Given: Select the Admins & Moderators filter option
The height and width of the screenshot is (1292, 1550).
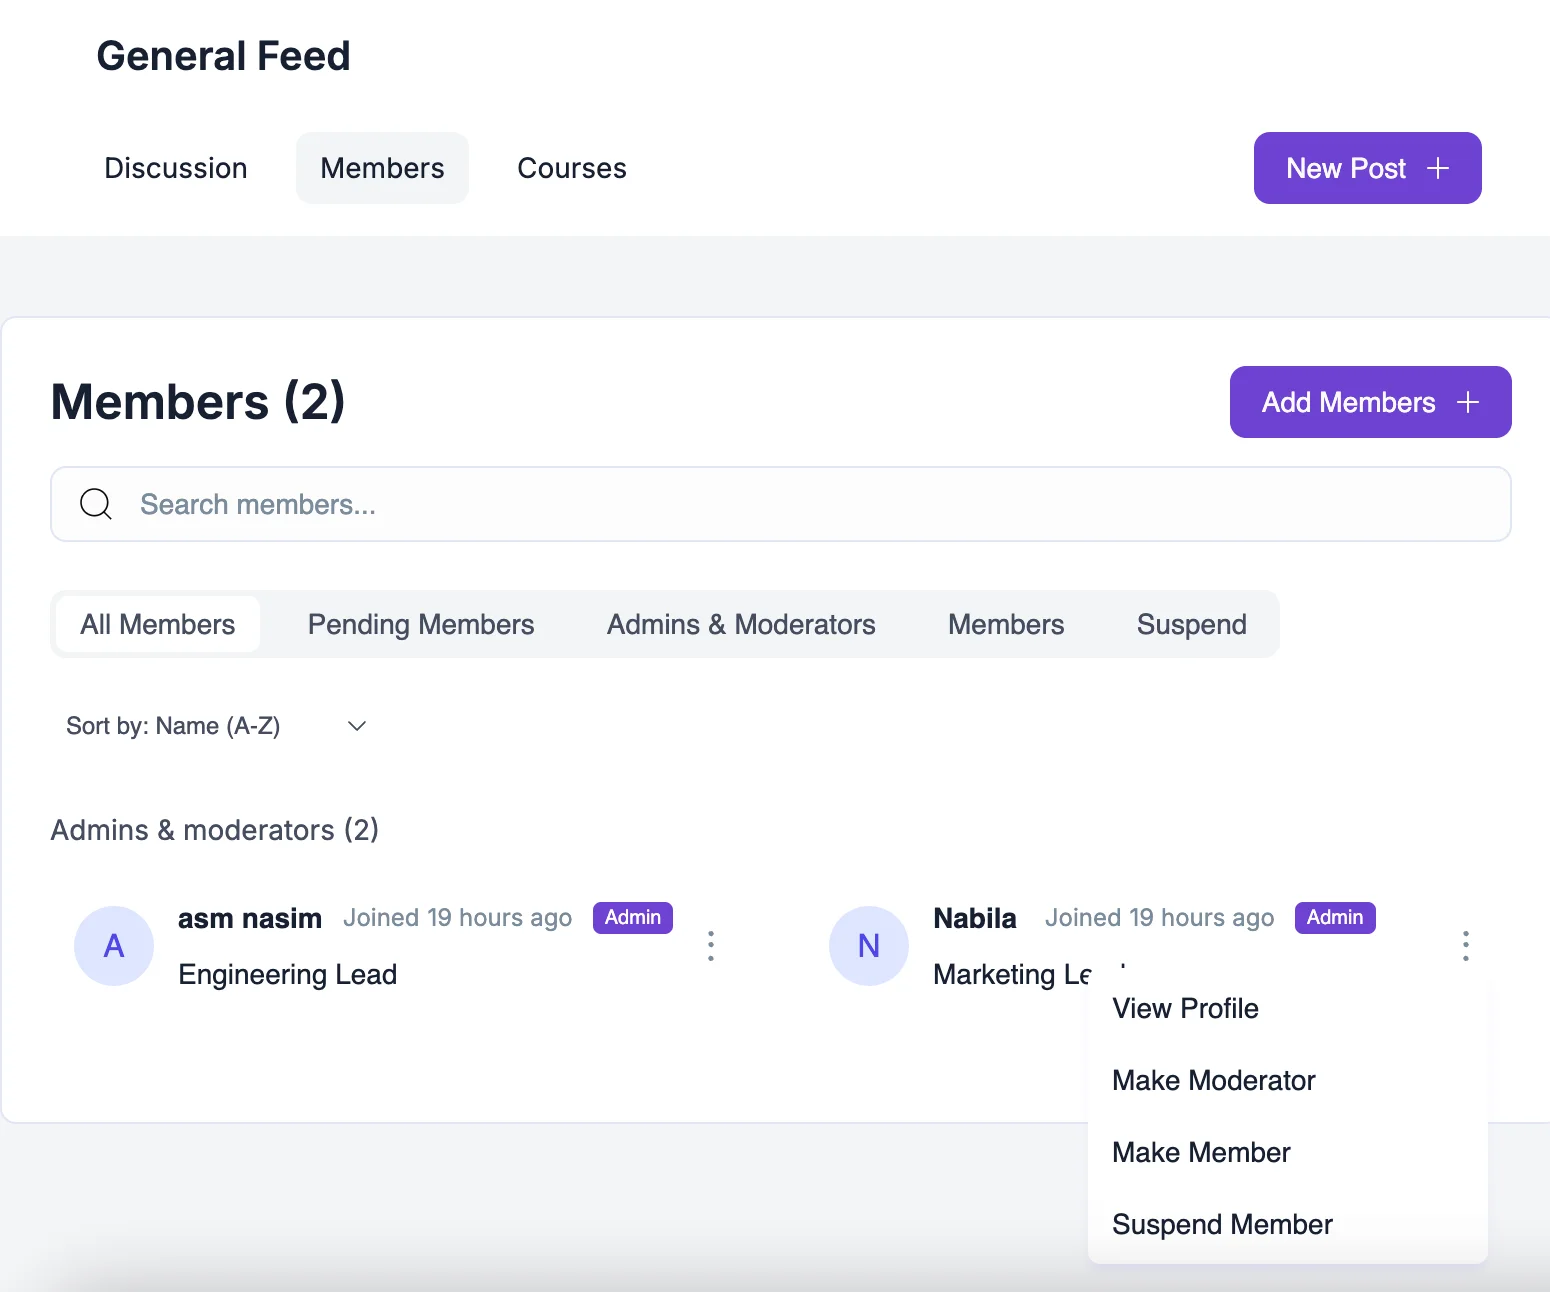Looking at the screenshot, I should point(740,623).
